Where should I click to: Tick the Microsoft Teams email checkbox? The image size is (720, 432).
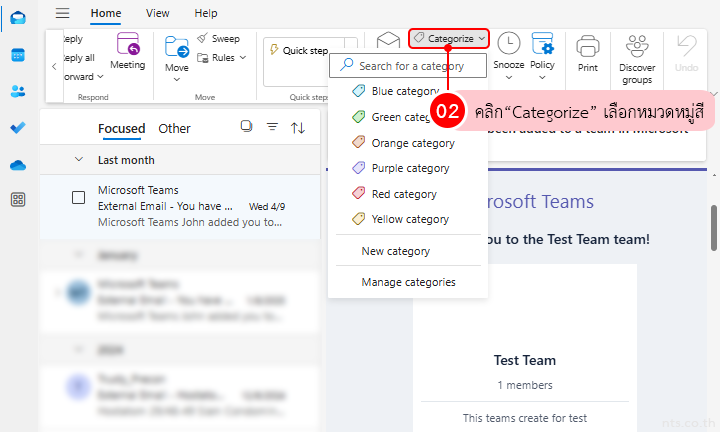78,197
